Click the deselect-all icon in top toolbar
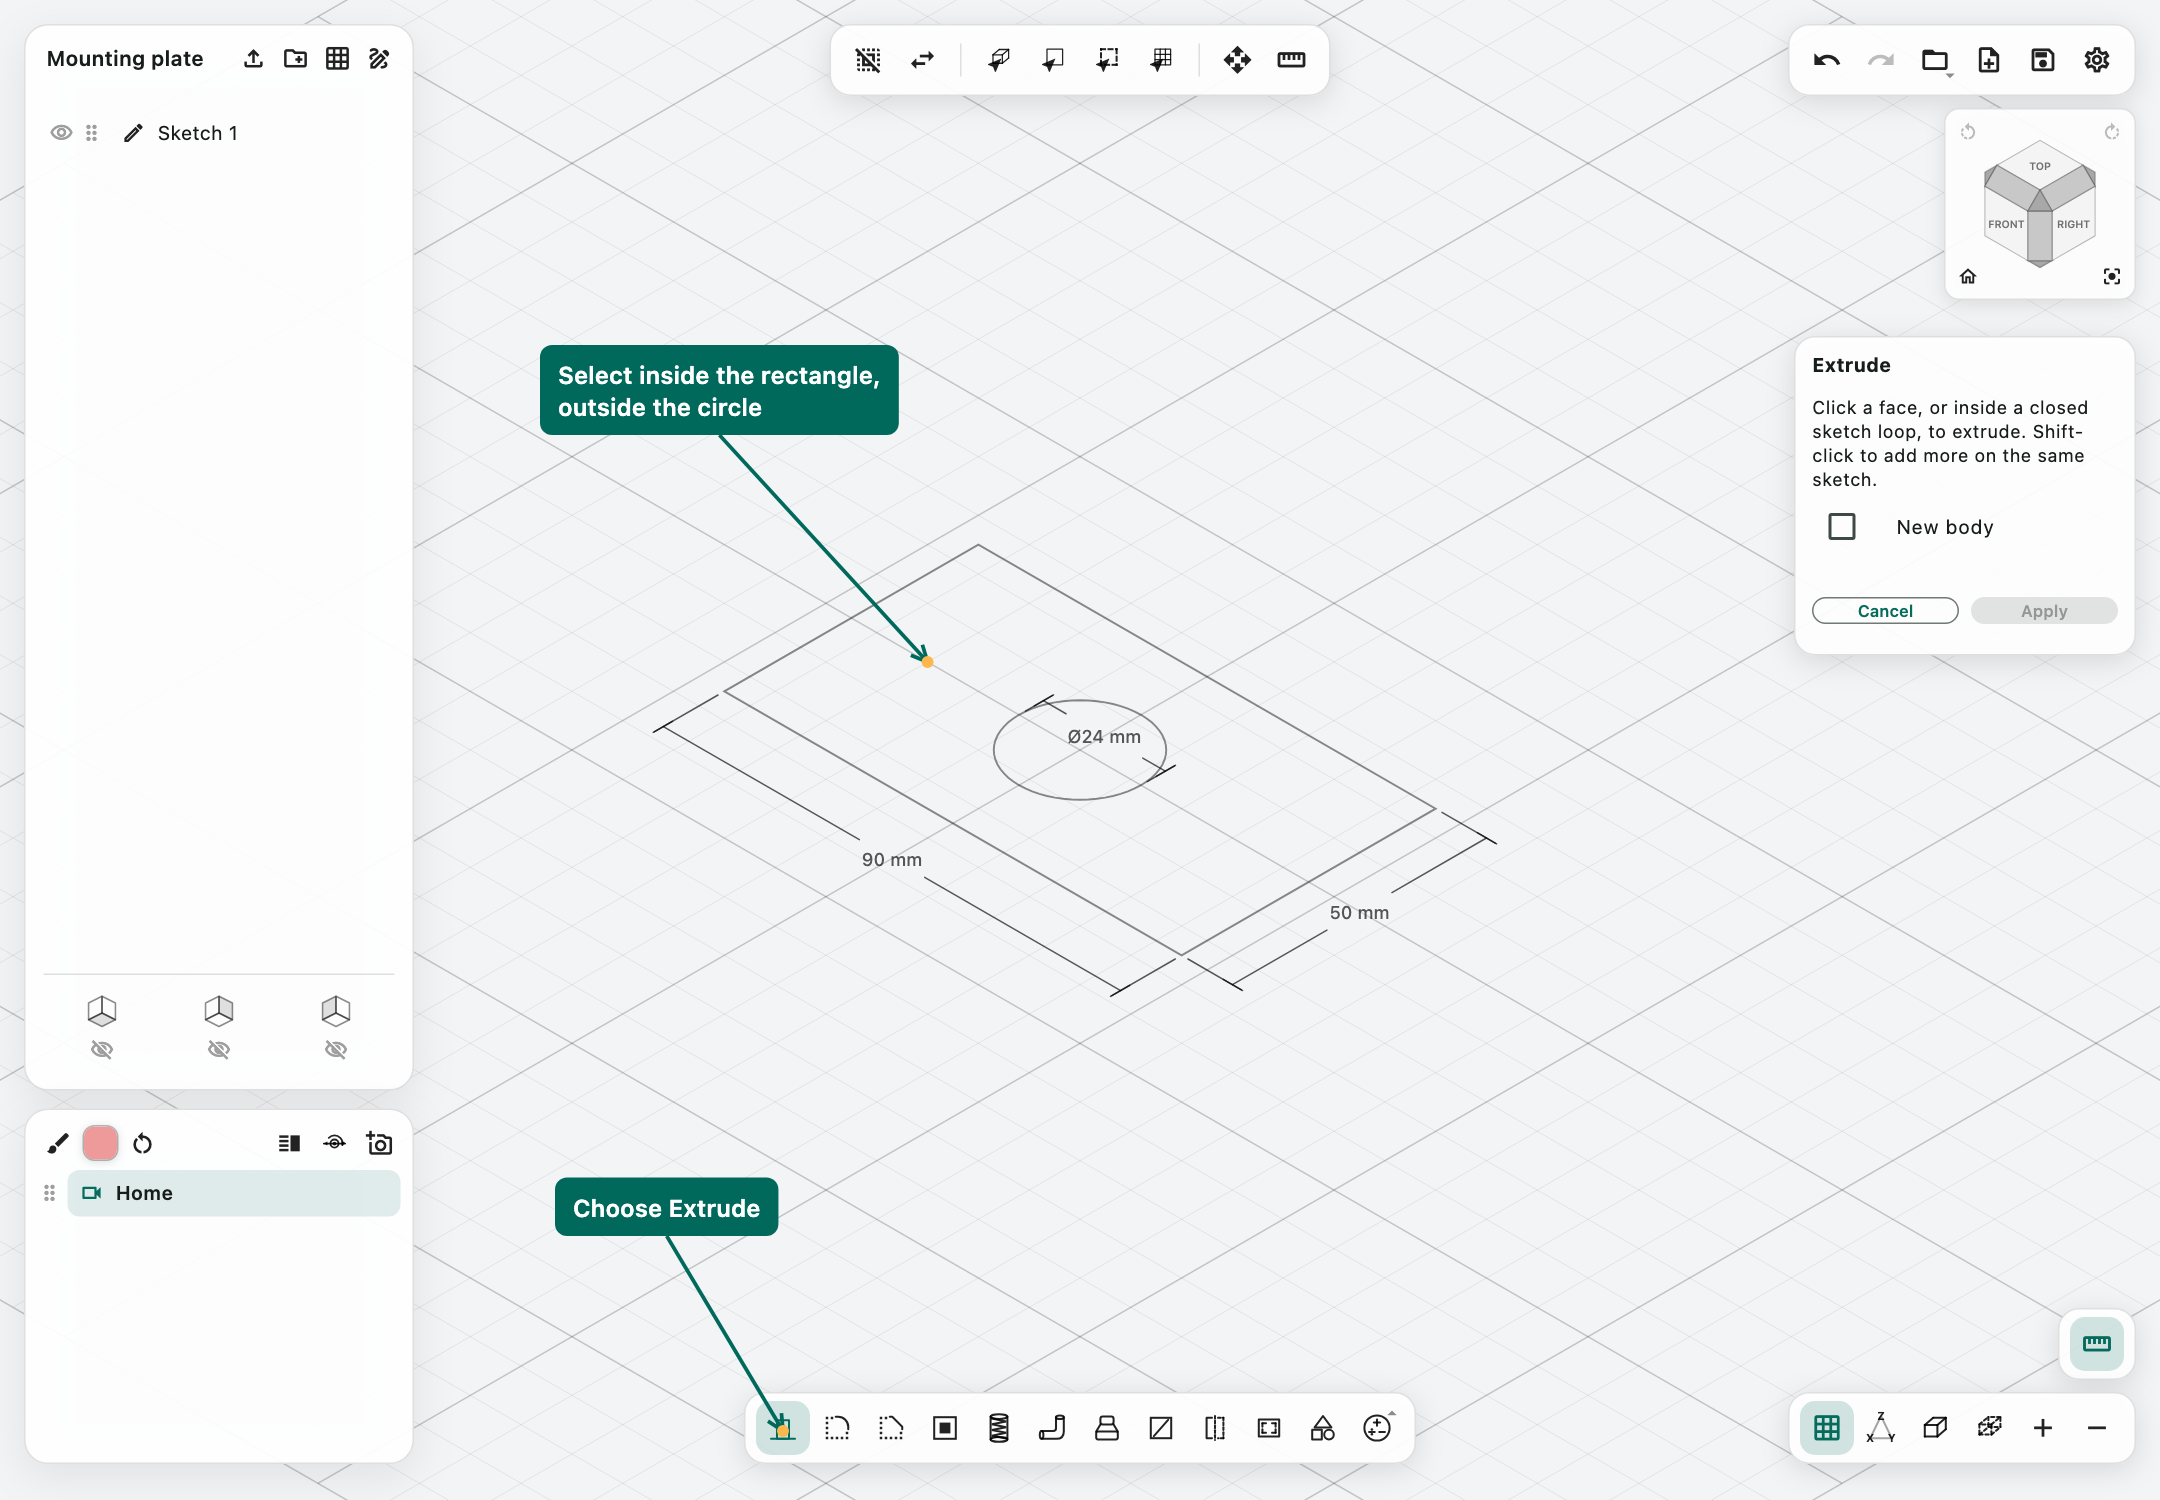The width and height of the screenshot is (2160, 1500). tap(868, 60)
